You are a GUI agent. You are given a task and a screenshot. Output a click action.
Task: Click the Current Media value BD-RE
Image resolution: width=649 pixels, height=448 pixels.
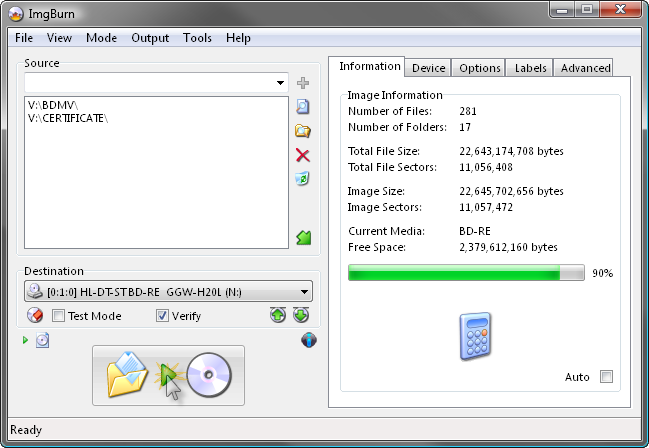pos(475,231)
